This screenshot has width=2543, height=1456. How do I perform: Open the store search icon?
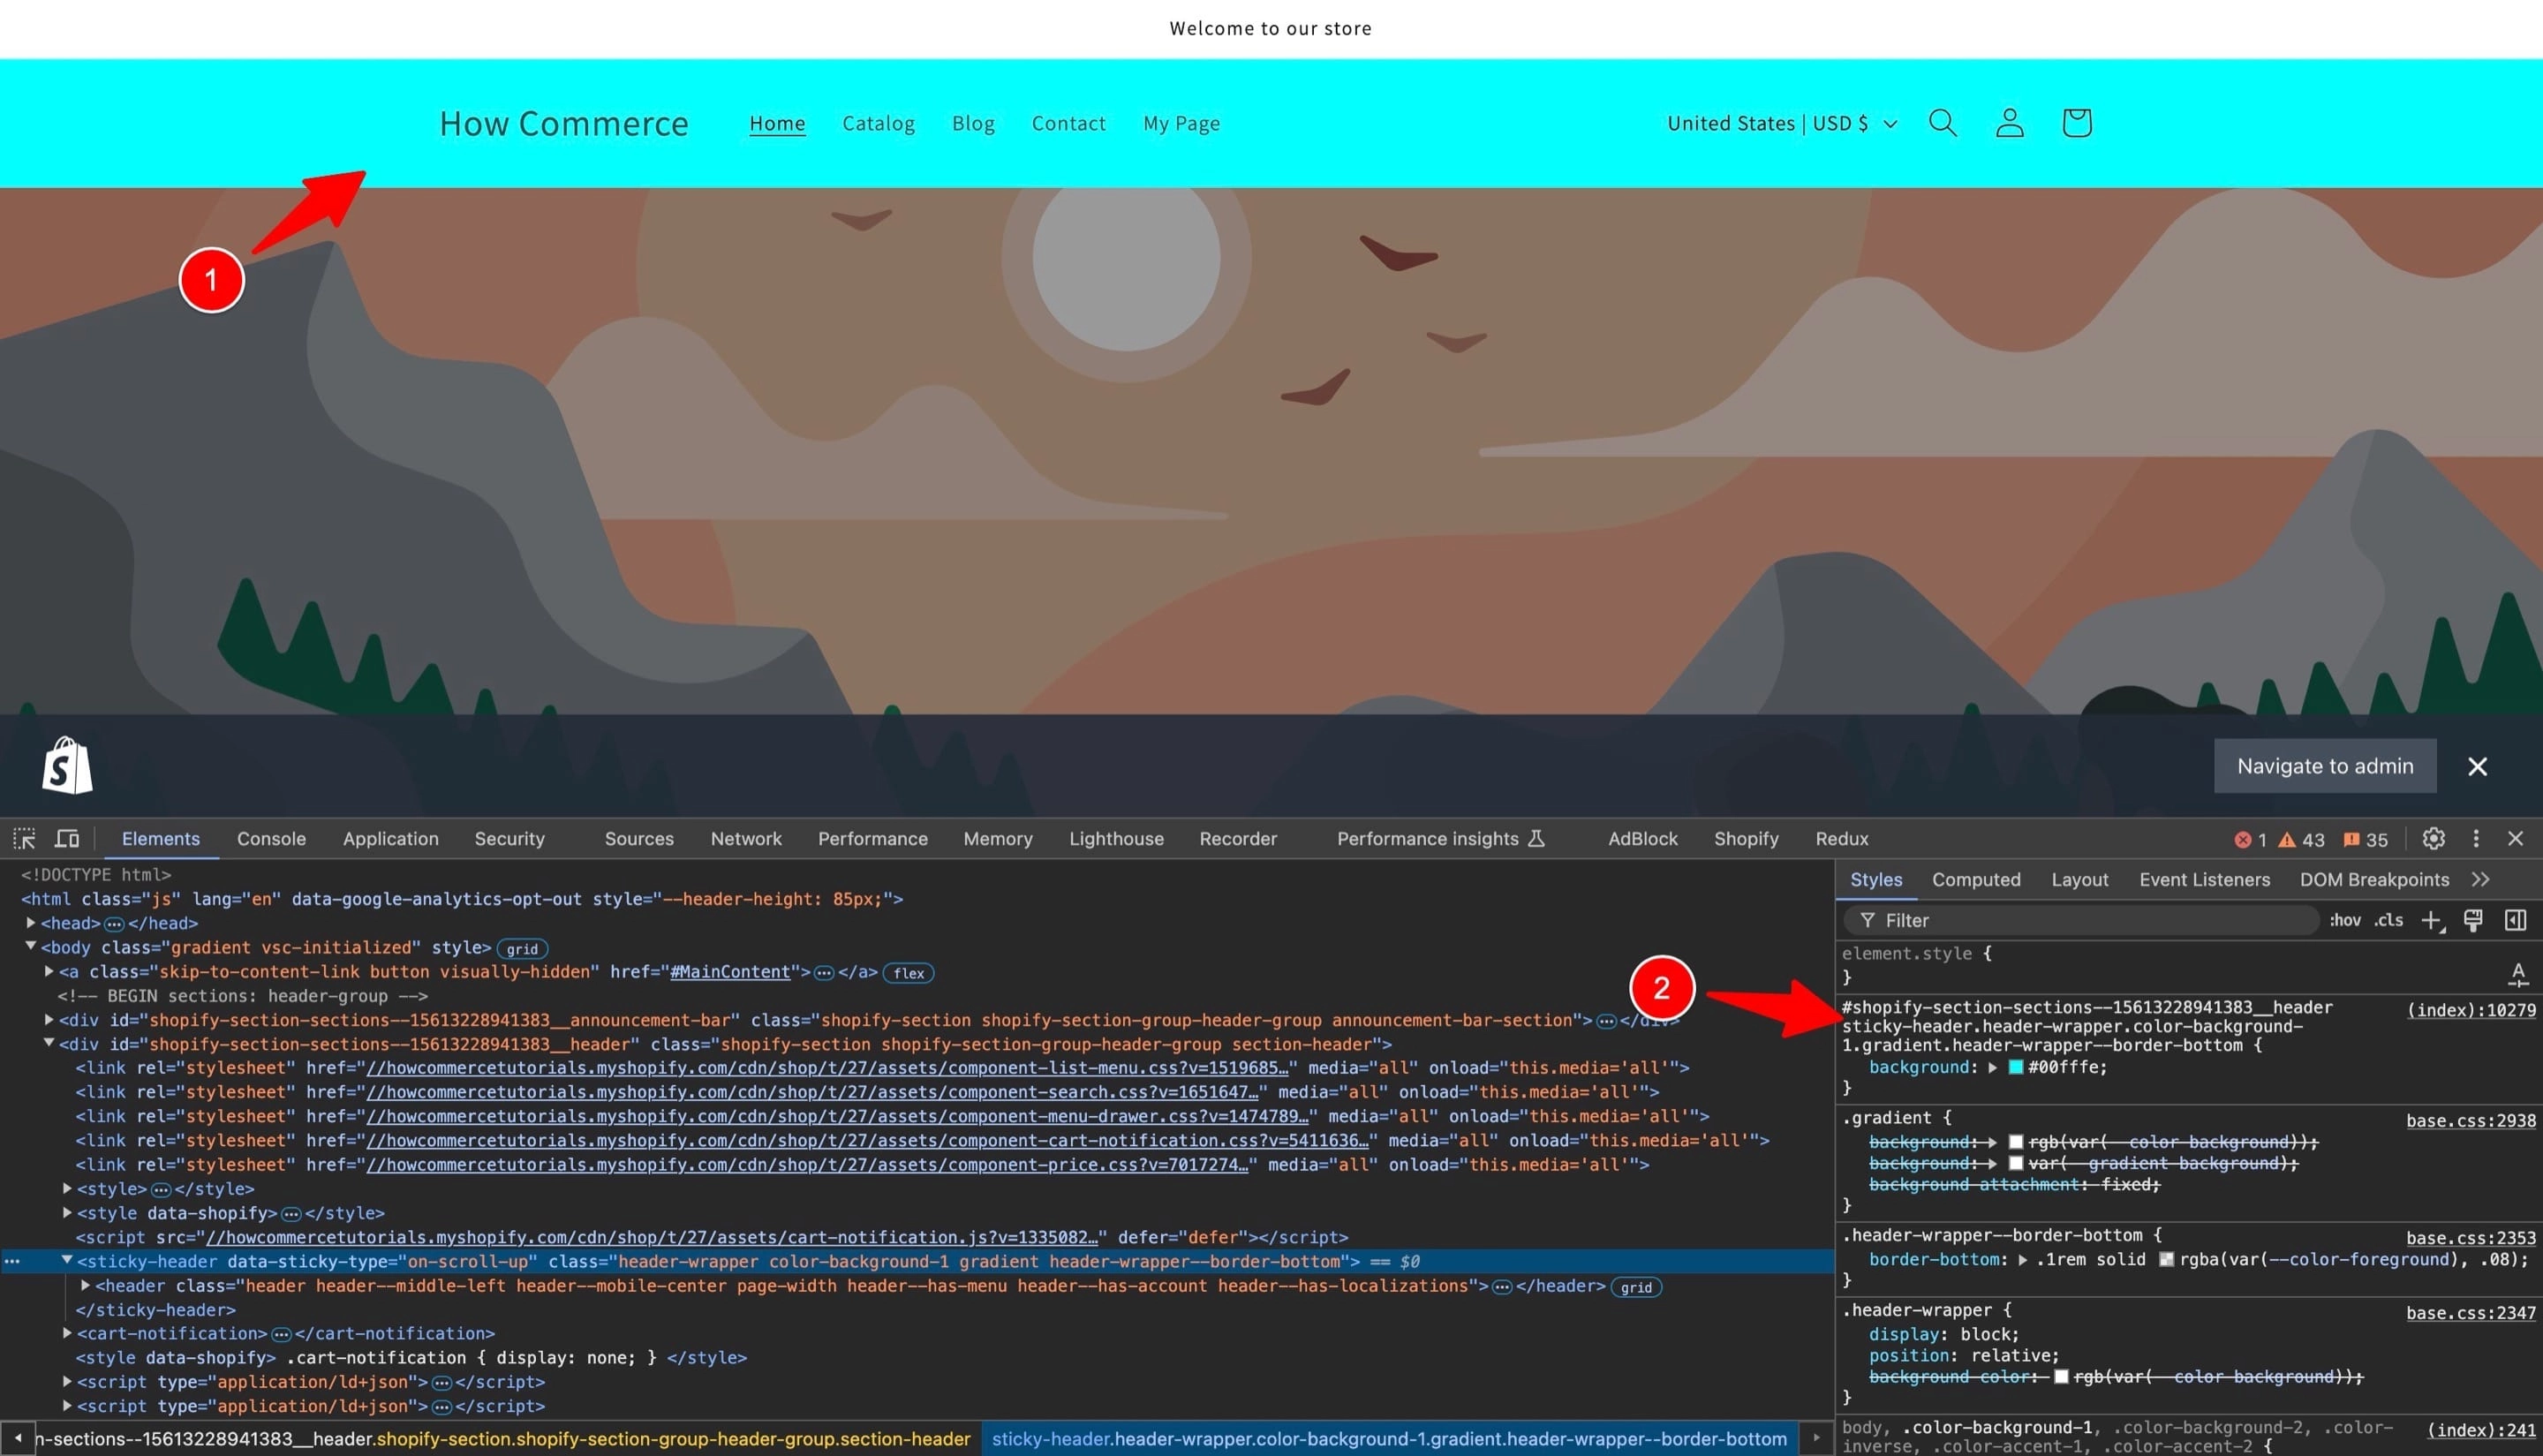[1942, 123]
